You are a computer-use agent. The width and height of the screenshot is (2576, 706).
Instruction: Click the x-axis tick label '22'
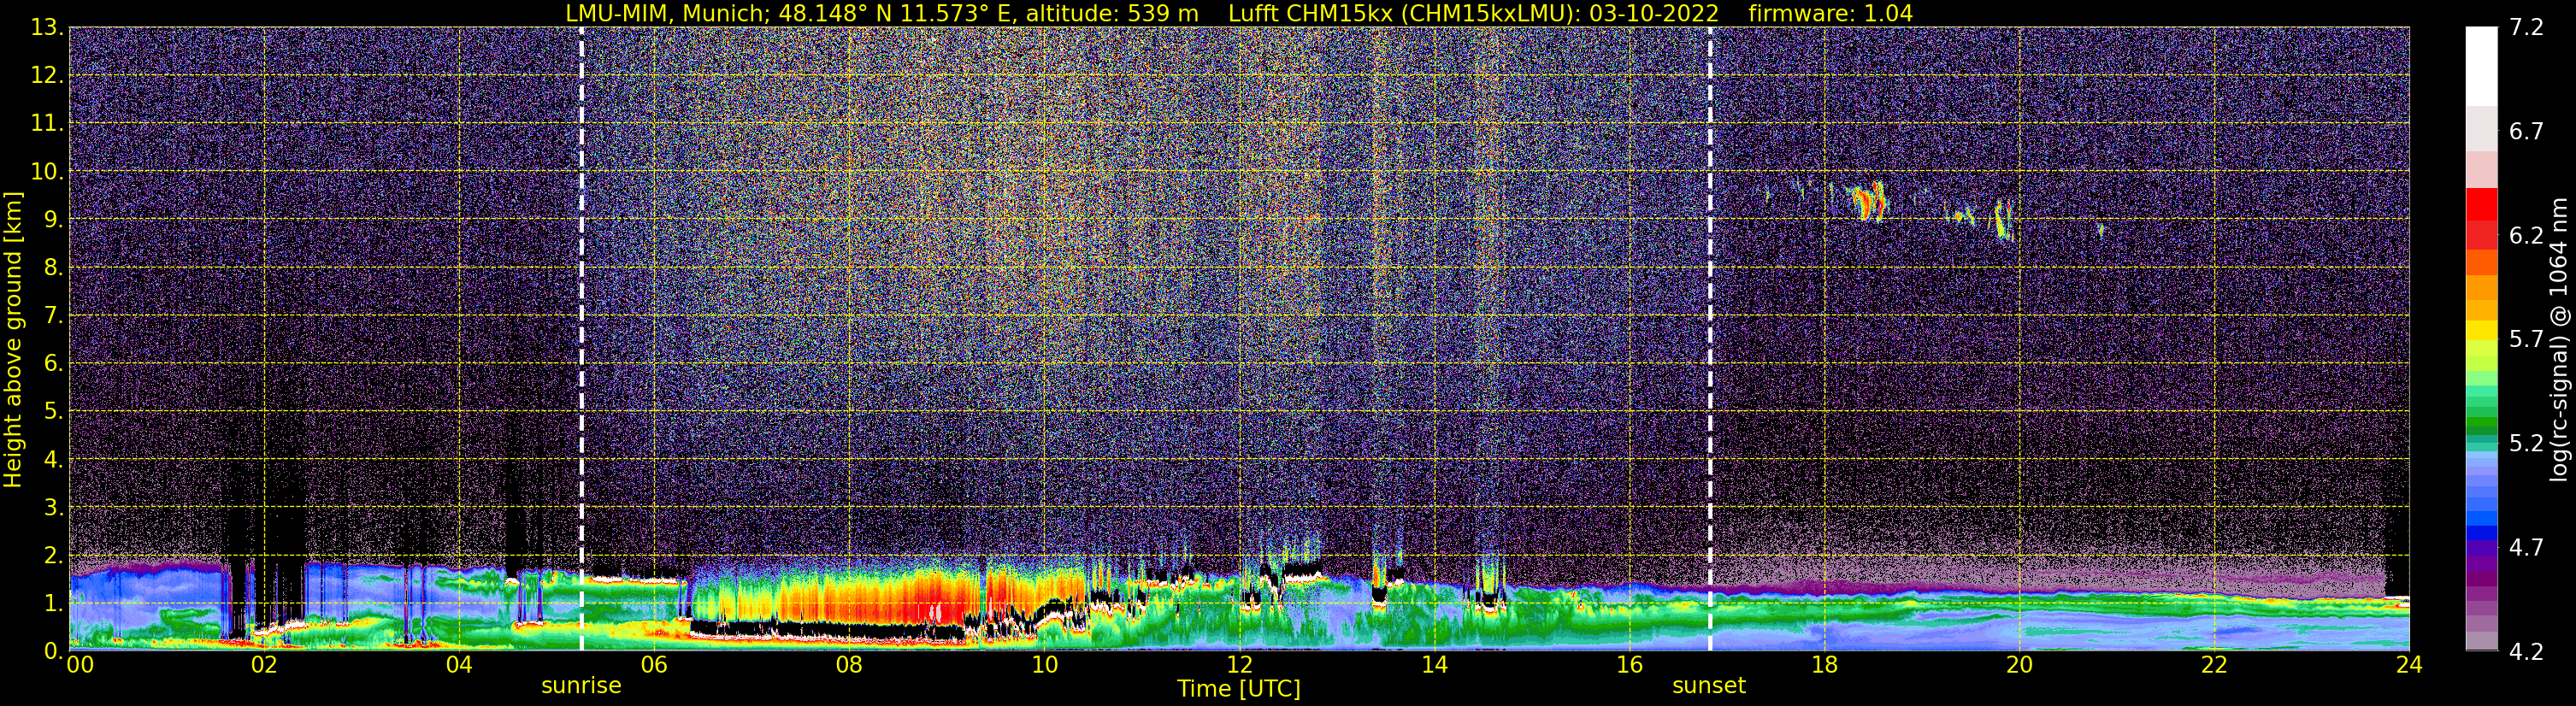(x=2214, y=665)
